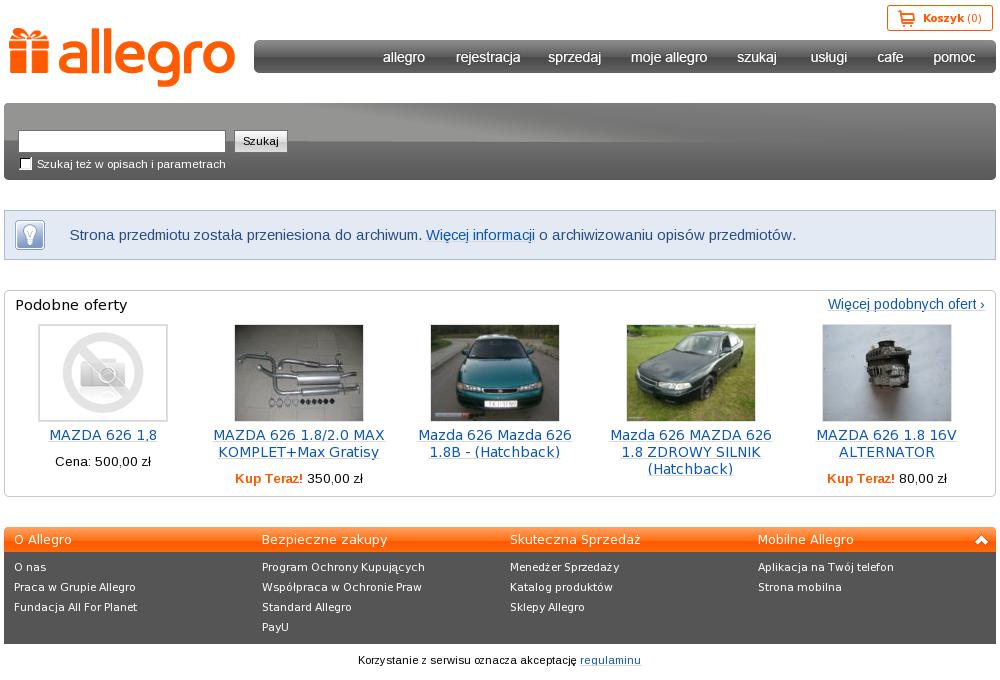Click the Szukaj search button

[x=261, y=141]
